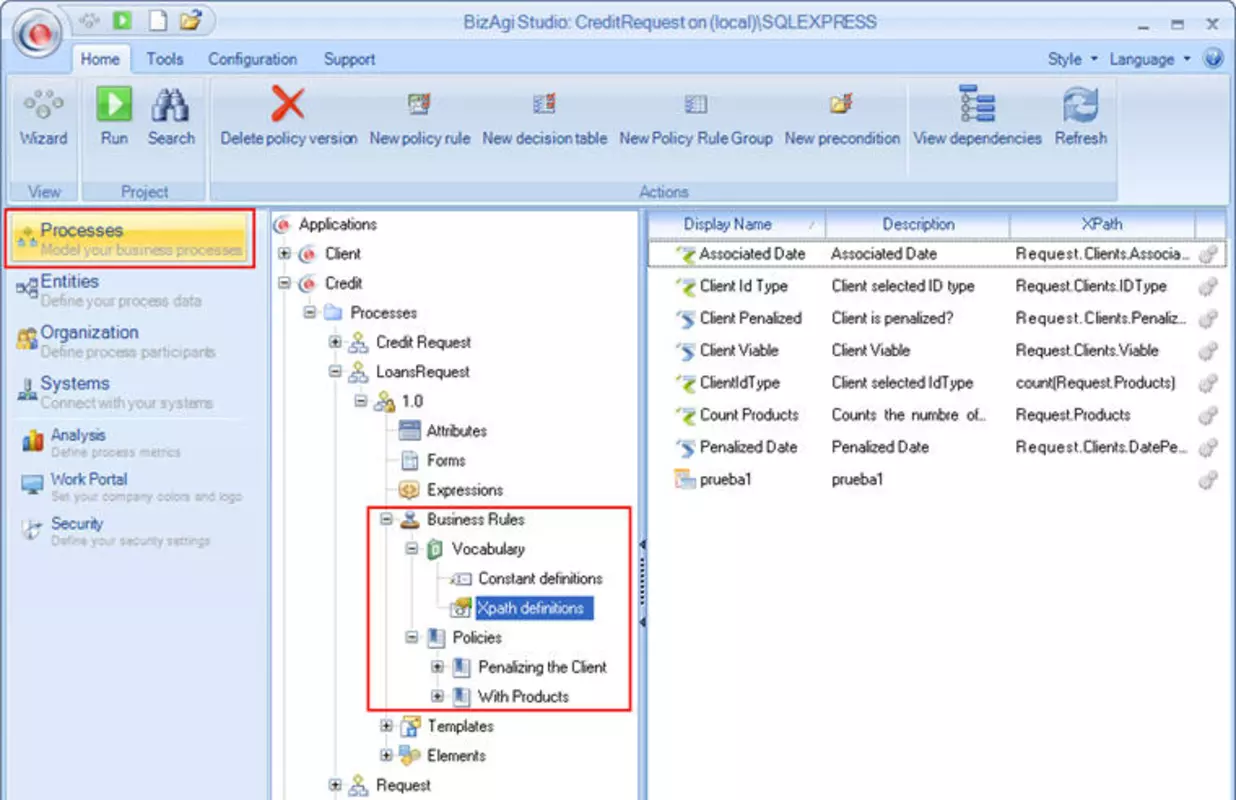1236x800 pixels.
Task: Open the Support ribbon tab
Action: tap(349, 59)
